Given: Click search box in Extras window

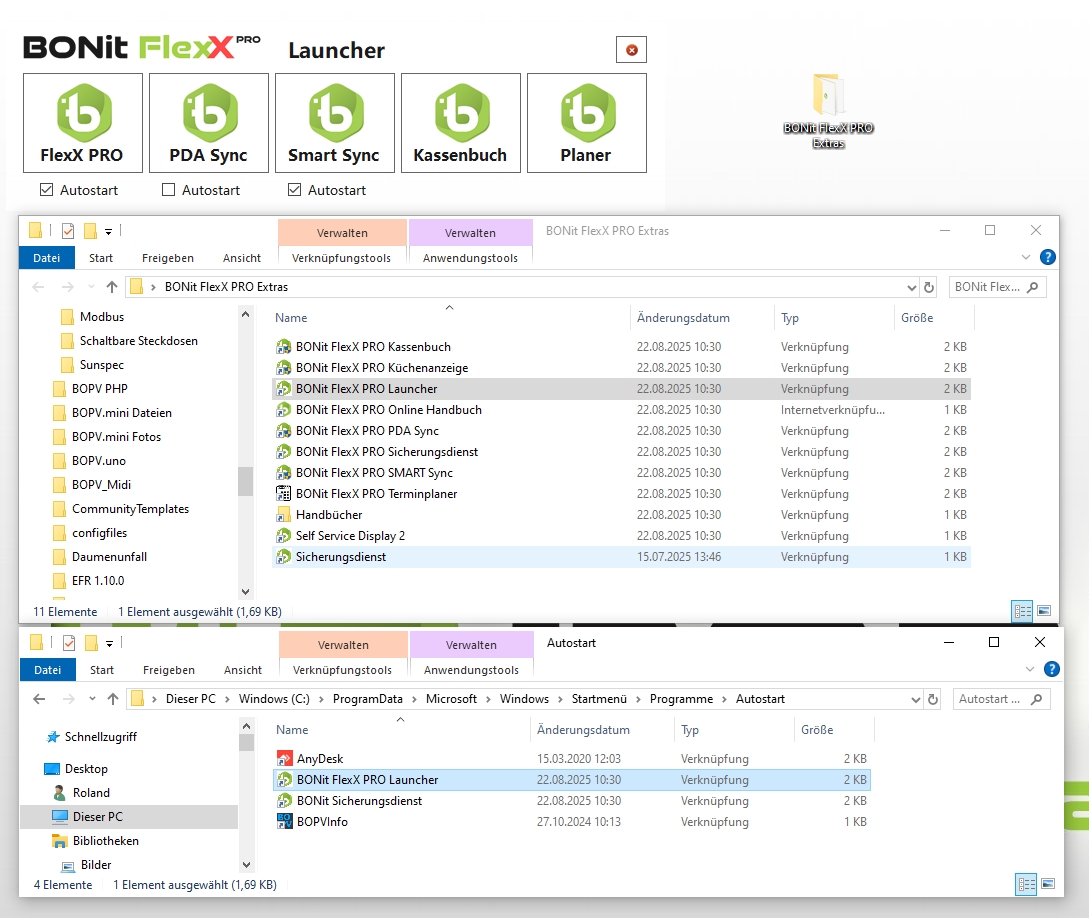Looking at the screenshot, I should 997,287.
